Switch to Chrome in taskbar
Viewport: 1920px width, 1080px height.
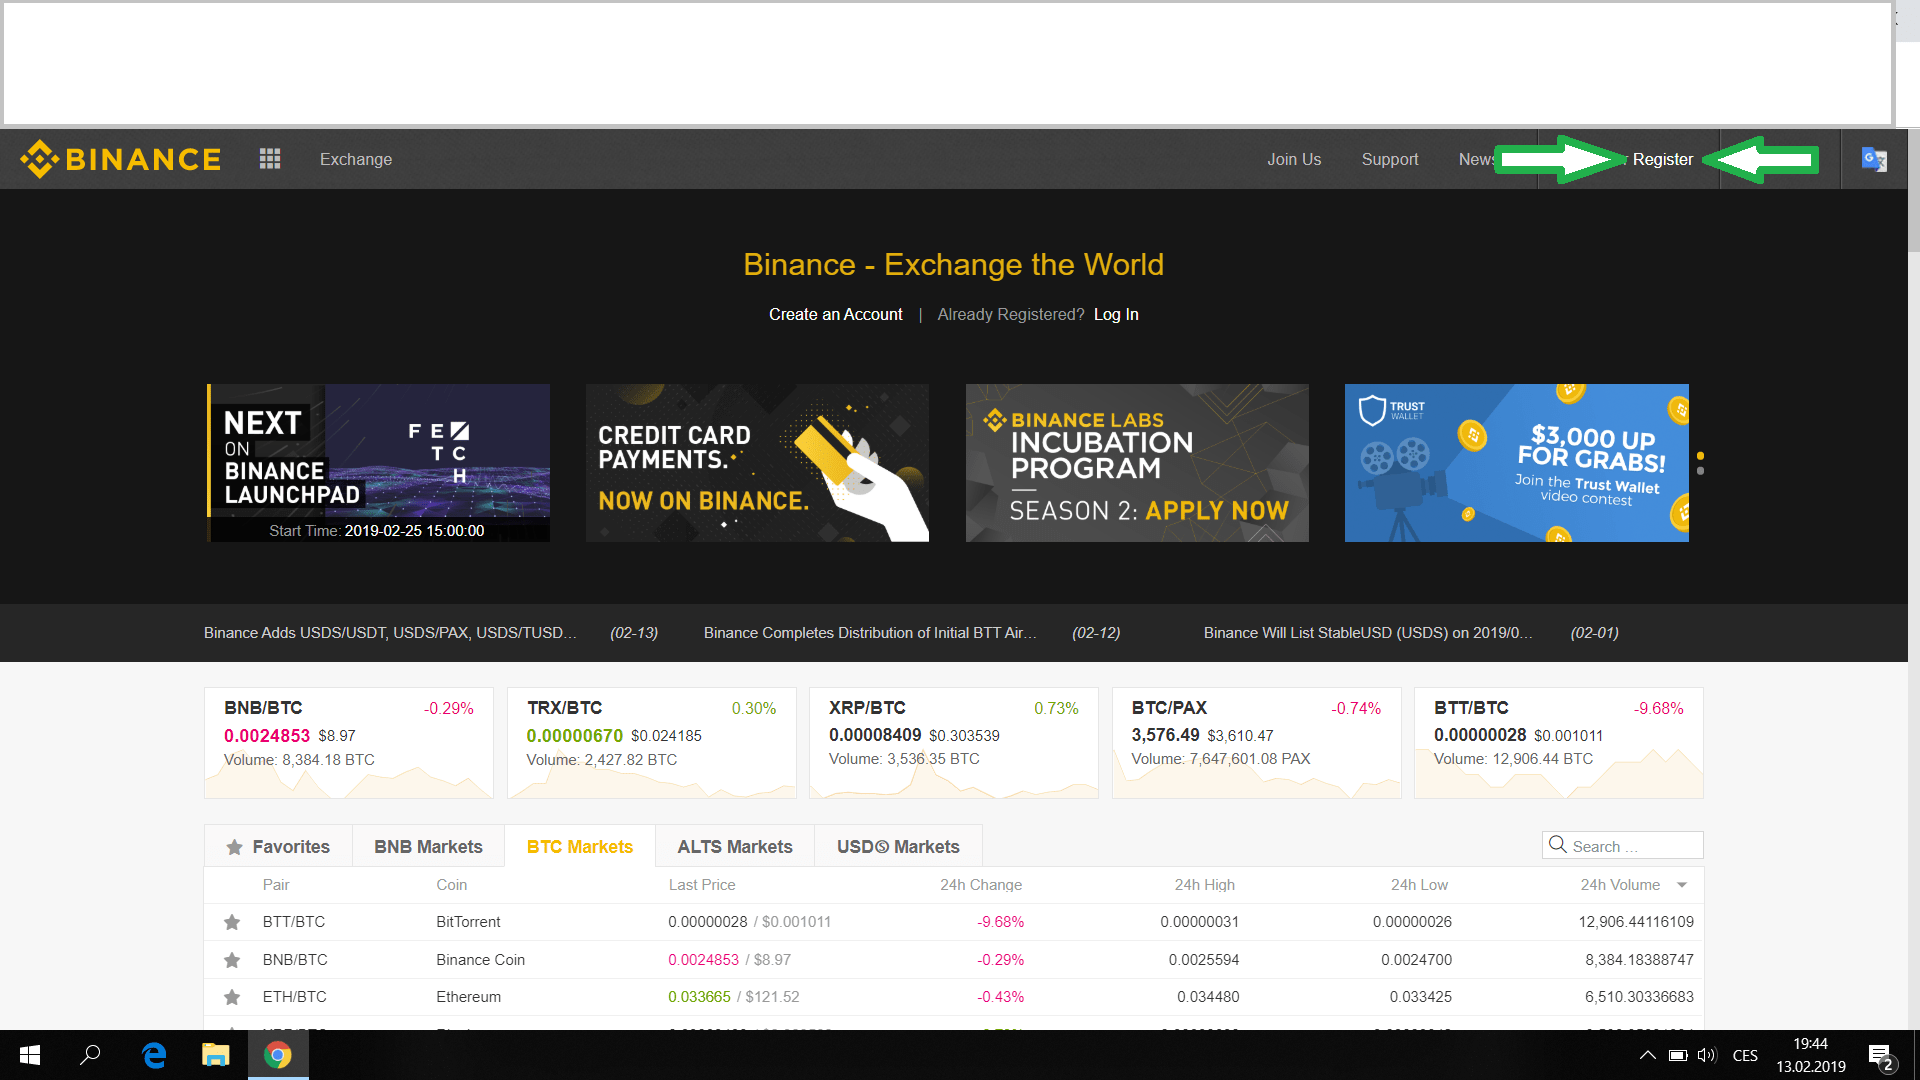[x=278, y=1055]
